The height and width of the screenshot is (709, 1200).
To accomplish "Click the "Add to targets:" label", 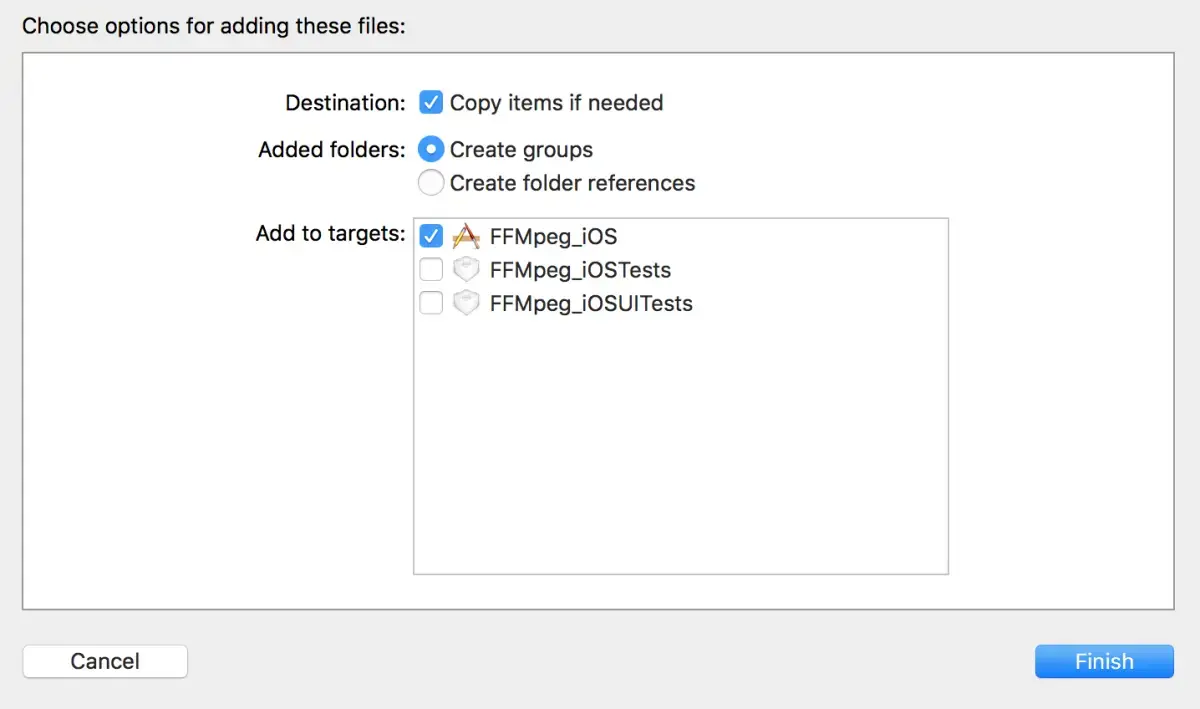I will click(330, 233).
